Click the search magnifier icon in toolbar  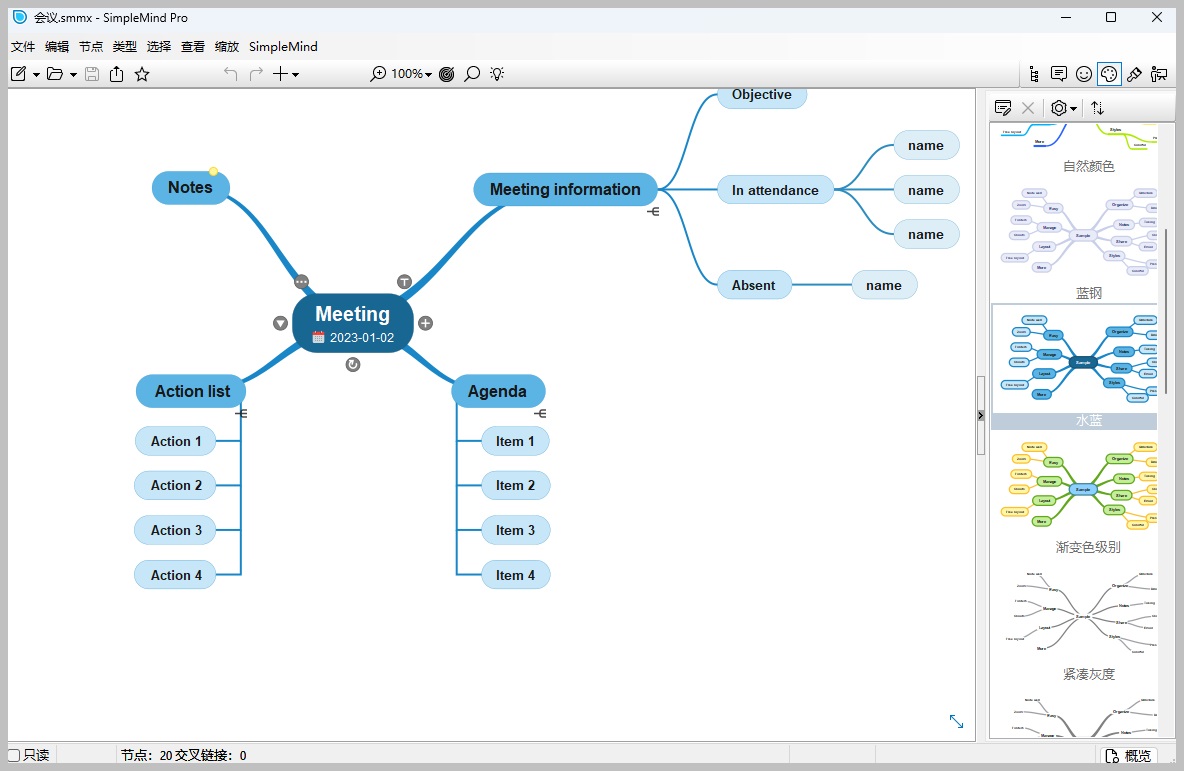(471, 74)
